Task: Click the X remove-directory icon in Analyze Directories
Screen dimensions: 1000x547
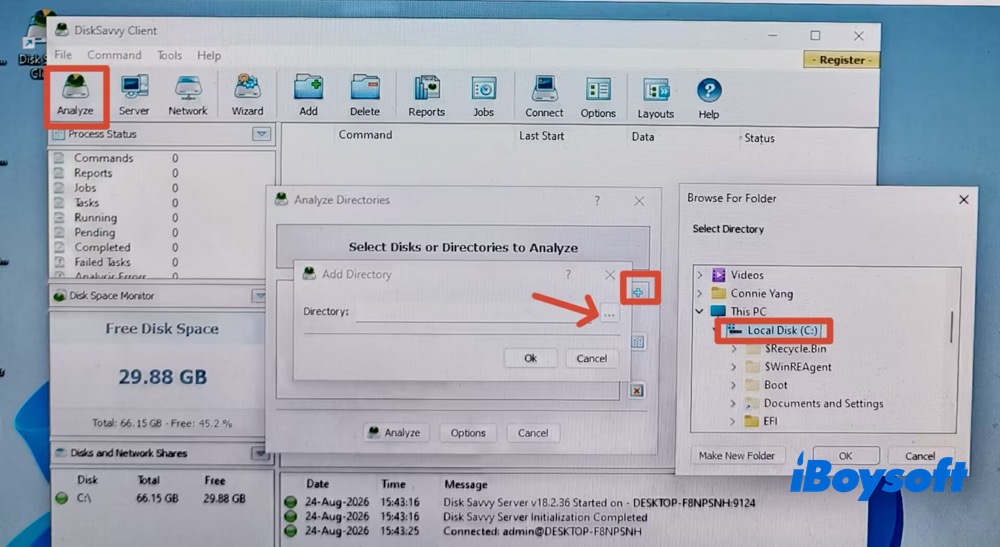Action: click(x=636, y=390)
